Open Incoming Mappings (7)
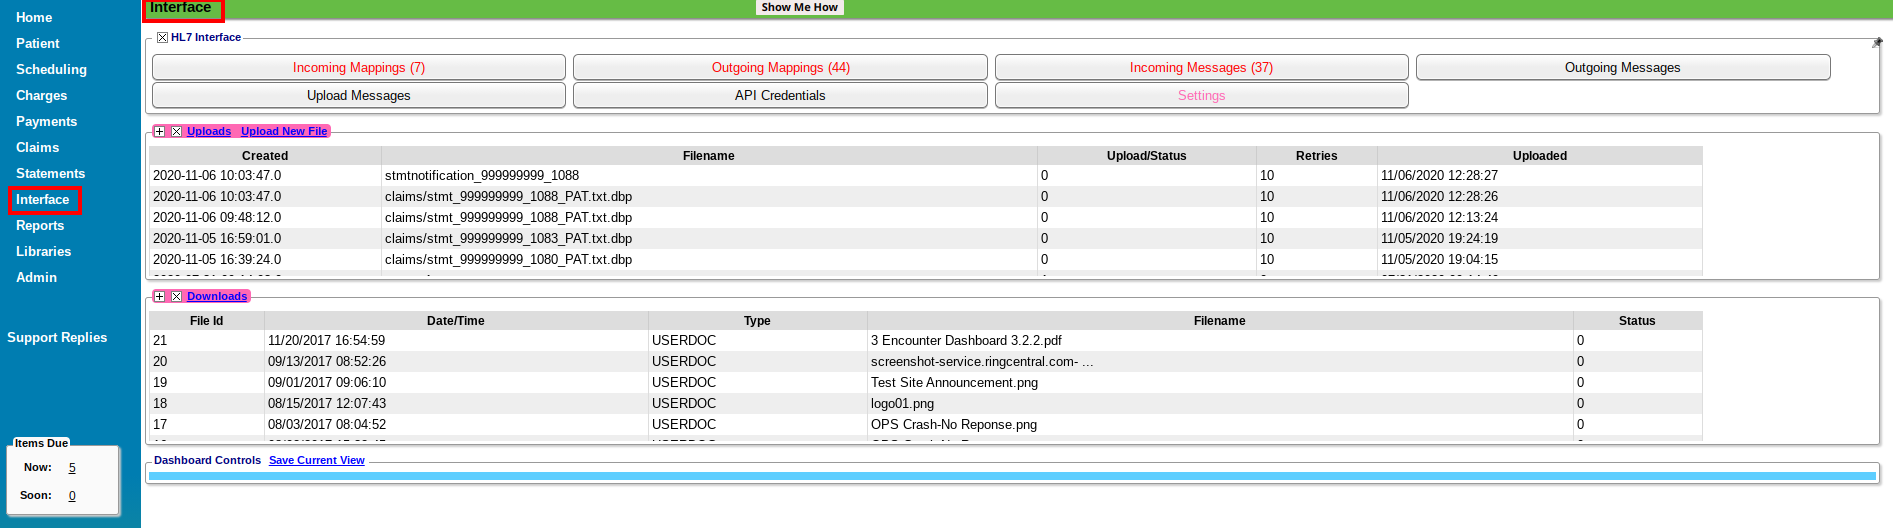Image resolution: width=1893 pixels, height=528 pixels. (358, 68)
